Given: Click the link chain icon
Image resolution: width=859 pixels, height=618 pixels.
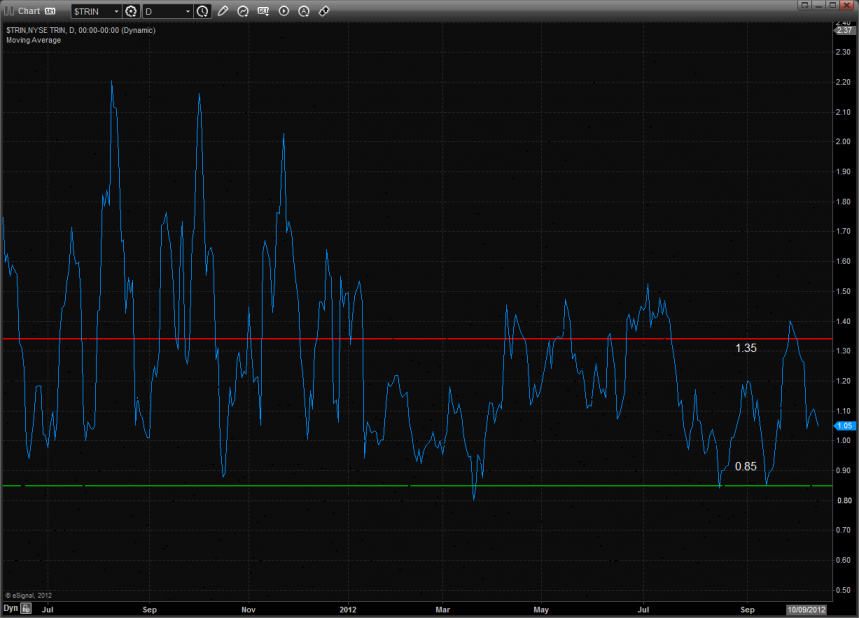Looking at the screenshot, I should click(323, 11).
